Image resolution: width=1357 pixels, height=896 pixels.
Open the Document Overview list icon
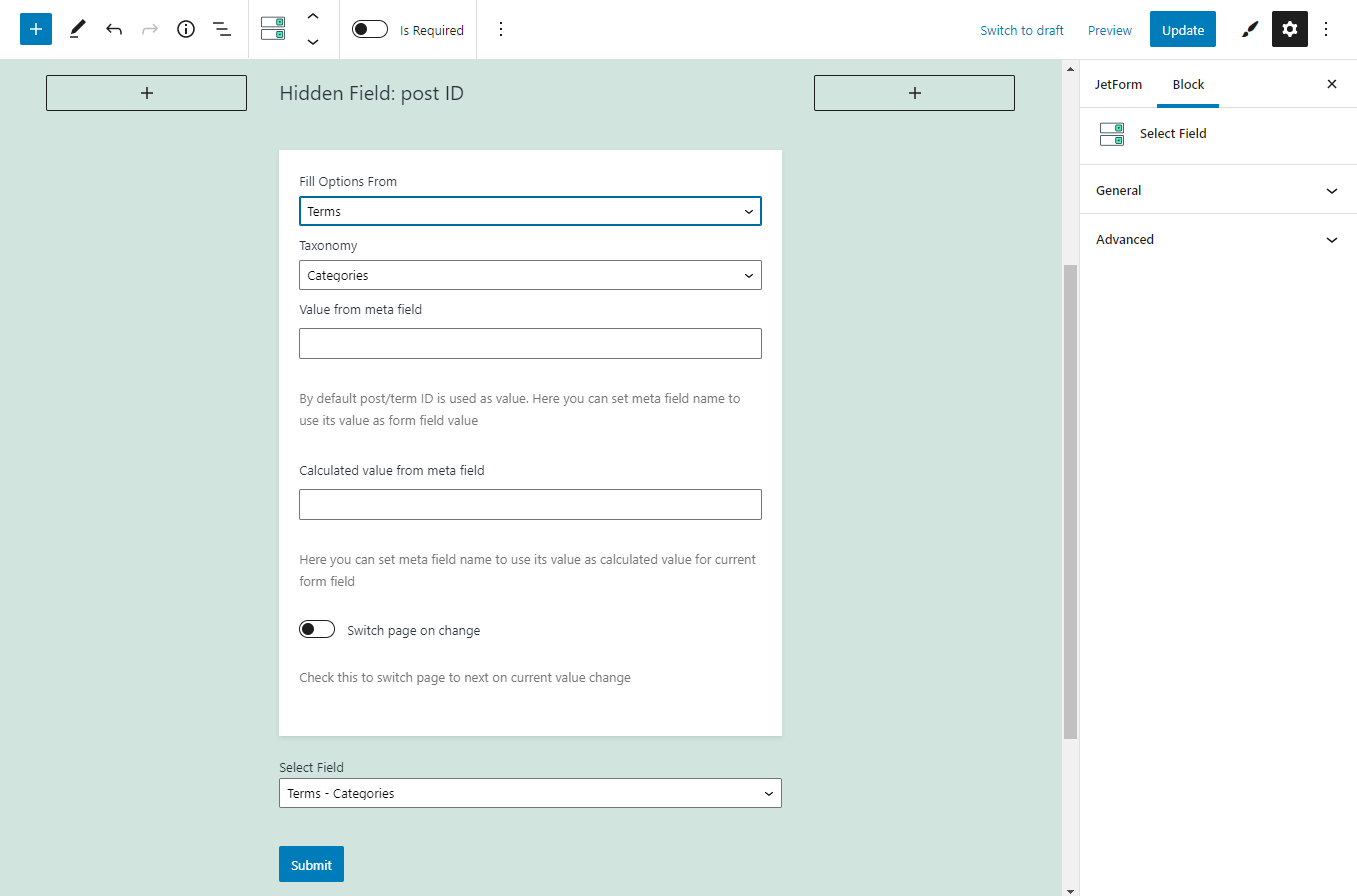[x=221, y=28]
